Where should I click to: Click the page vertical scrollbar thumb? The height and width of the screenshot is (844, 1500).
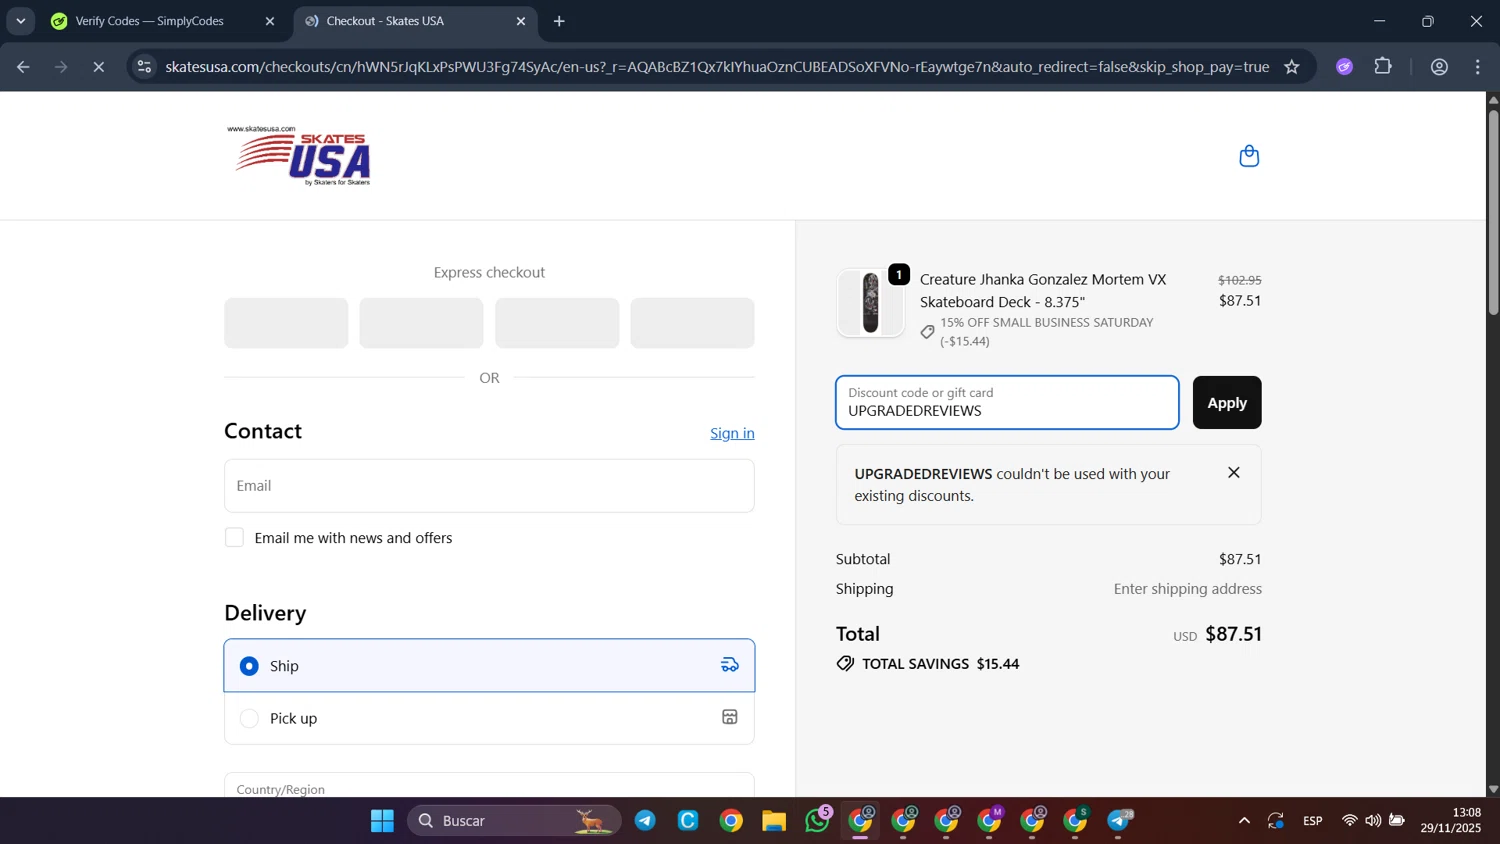(x=1493, y=212)
